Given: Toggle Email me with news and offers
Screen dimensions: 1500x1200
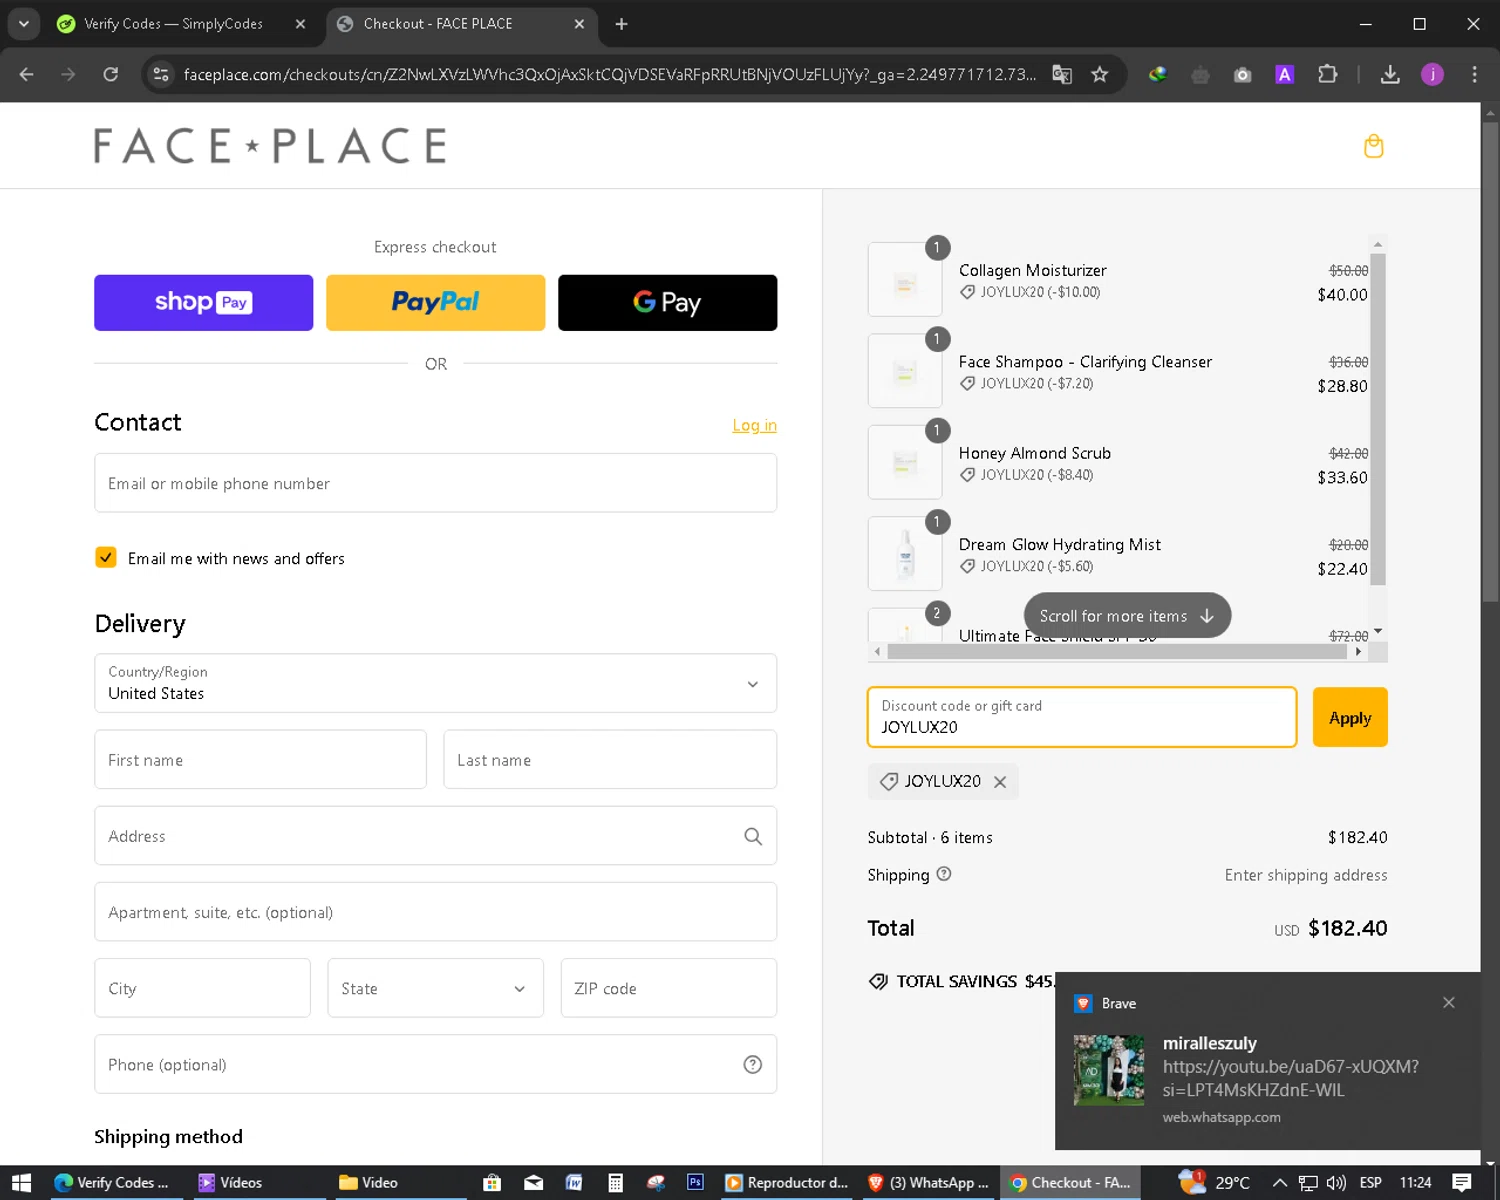Looking at the screenshot, I should pos(106,557).
